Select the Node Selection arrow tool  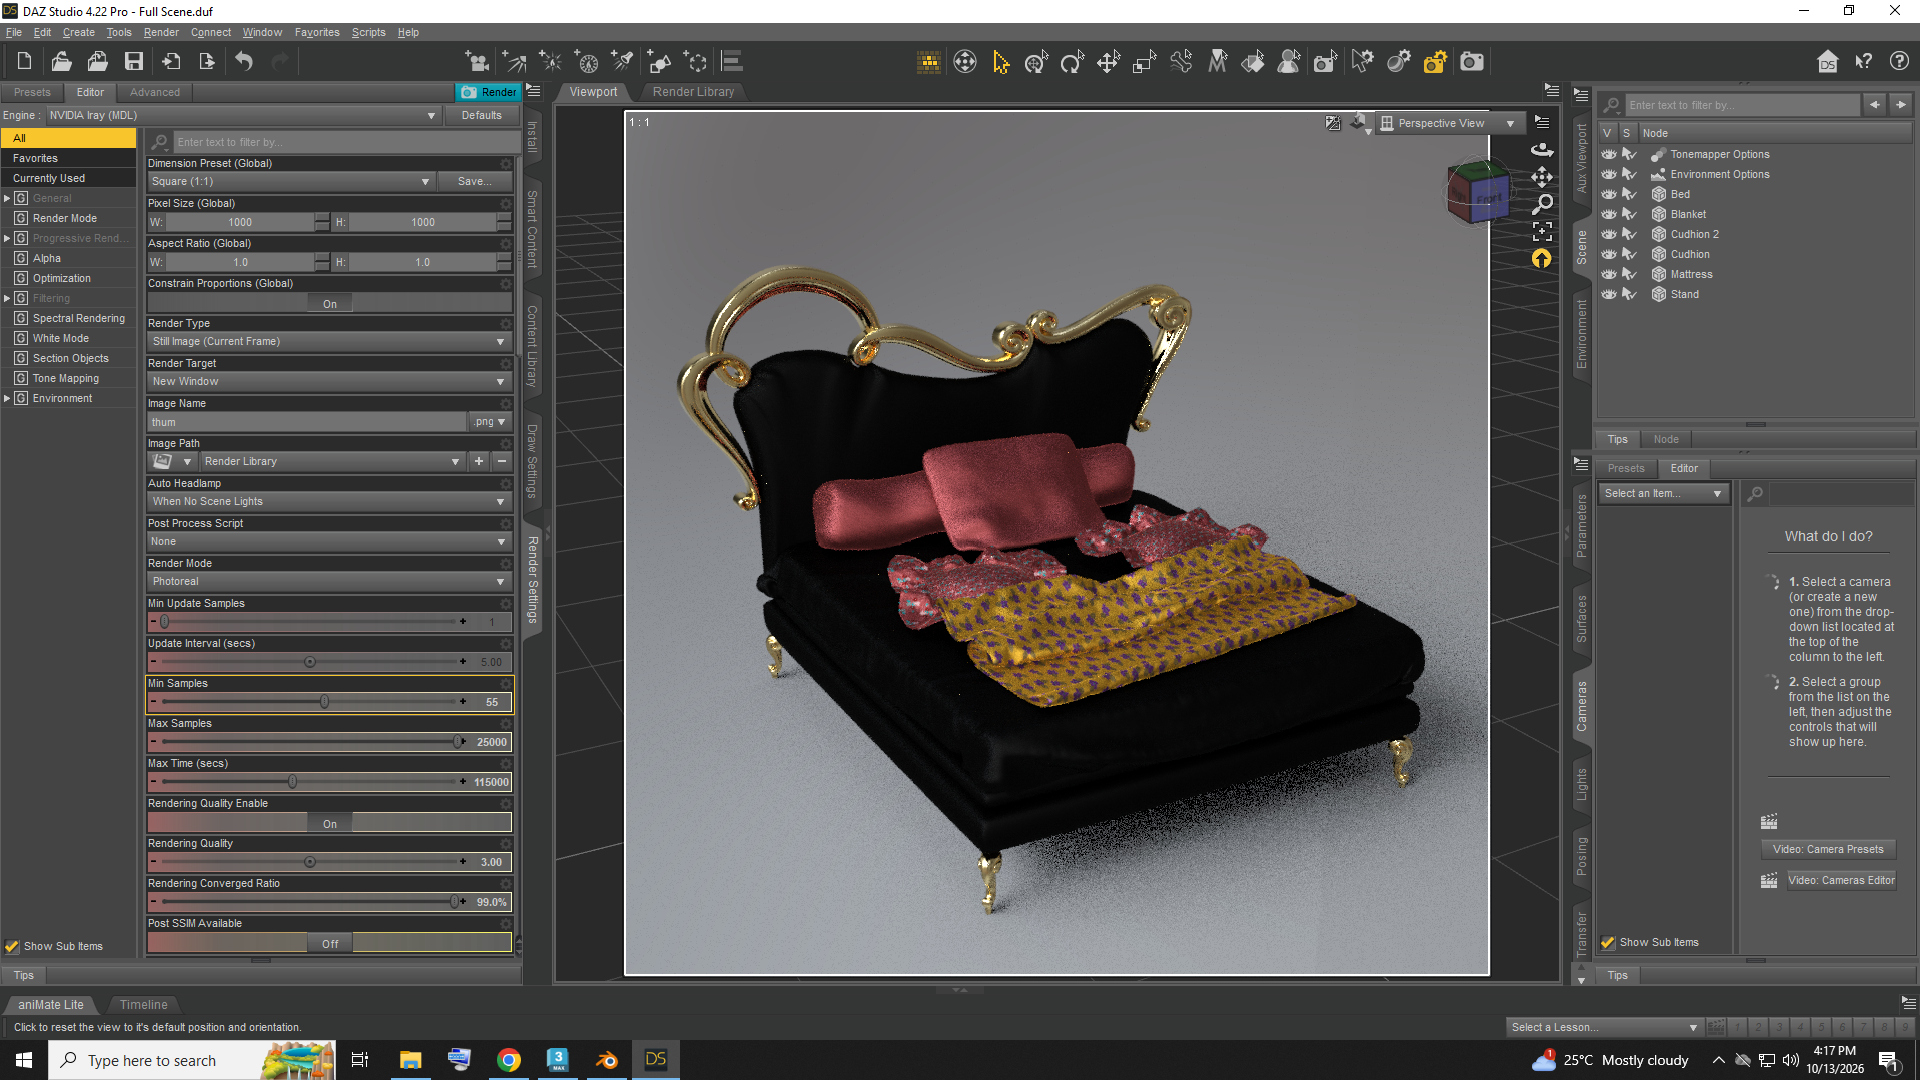point(1000,62)
